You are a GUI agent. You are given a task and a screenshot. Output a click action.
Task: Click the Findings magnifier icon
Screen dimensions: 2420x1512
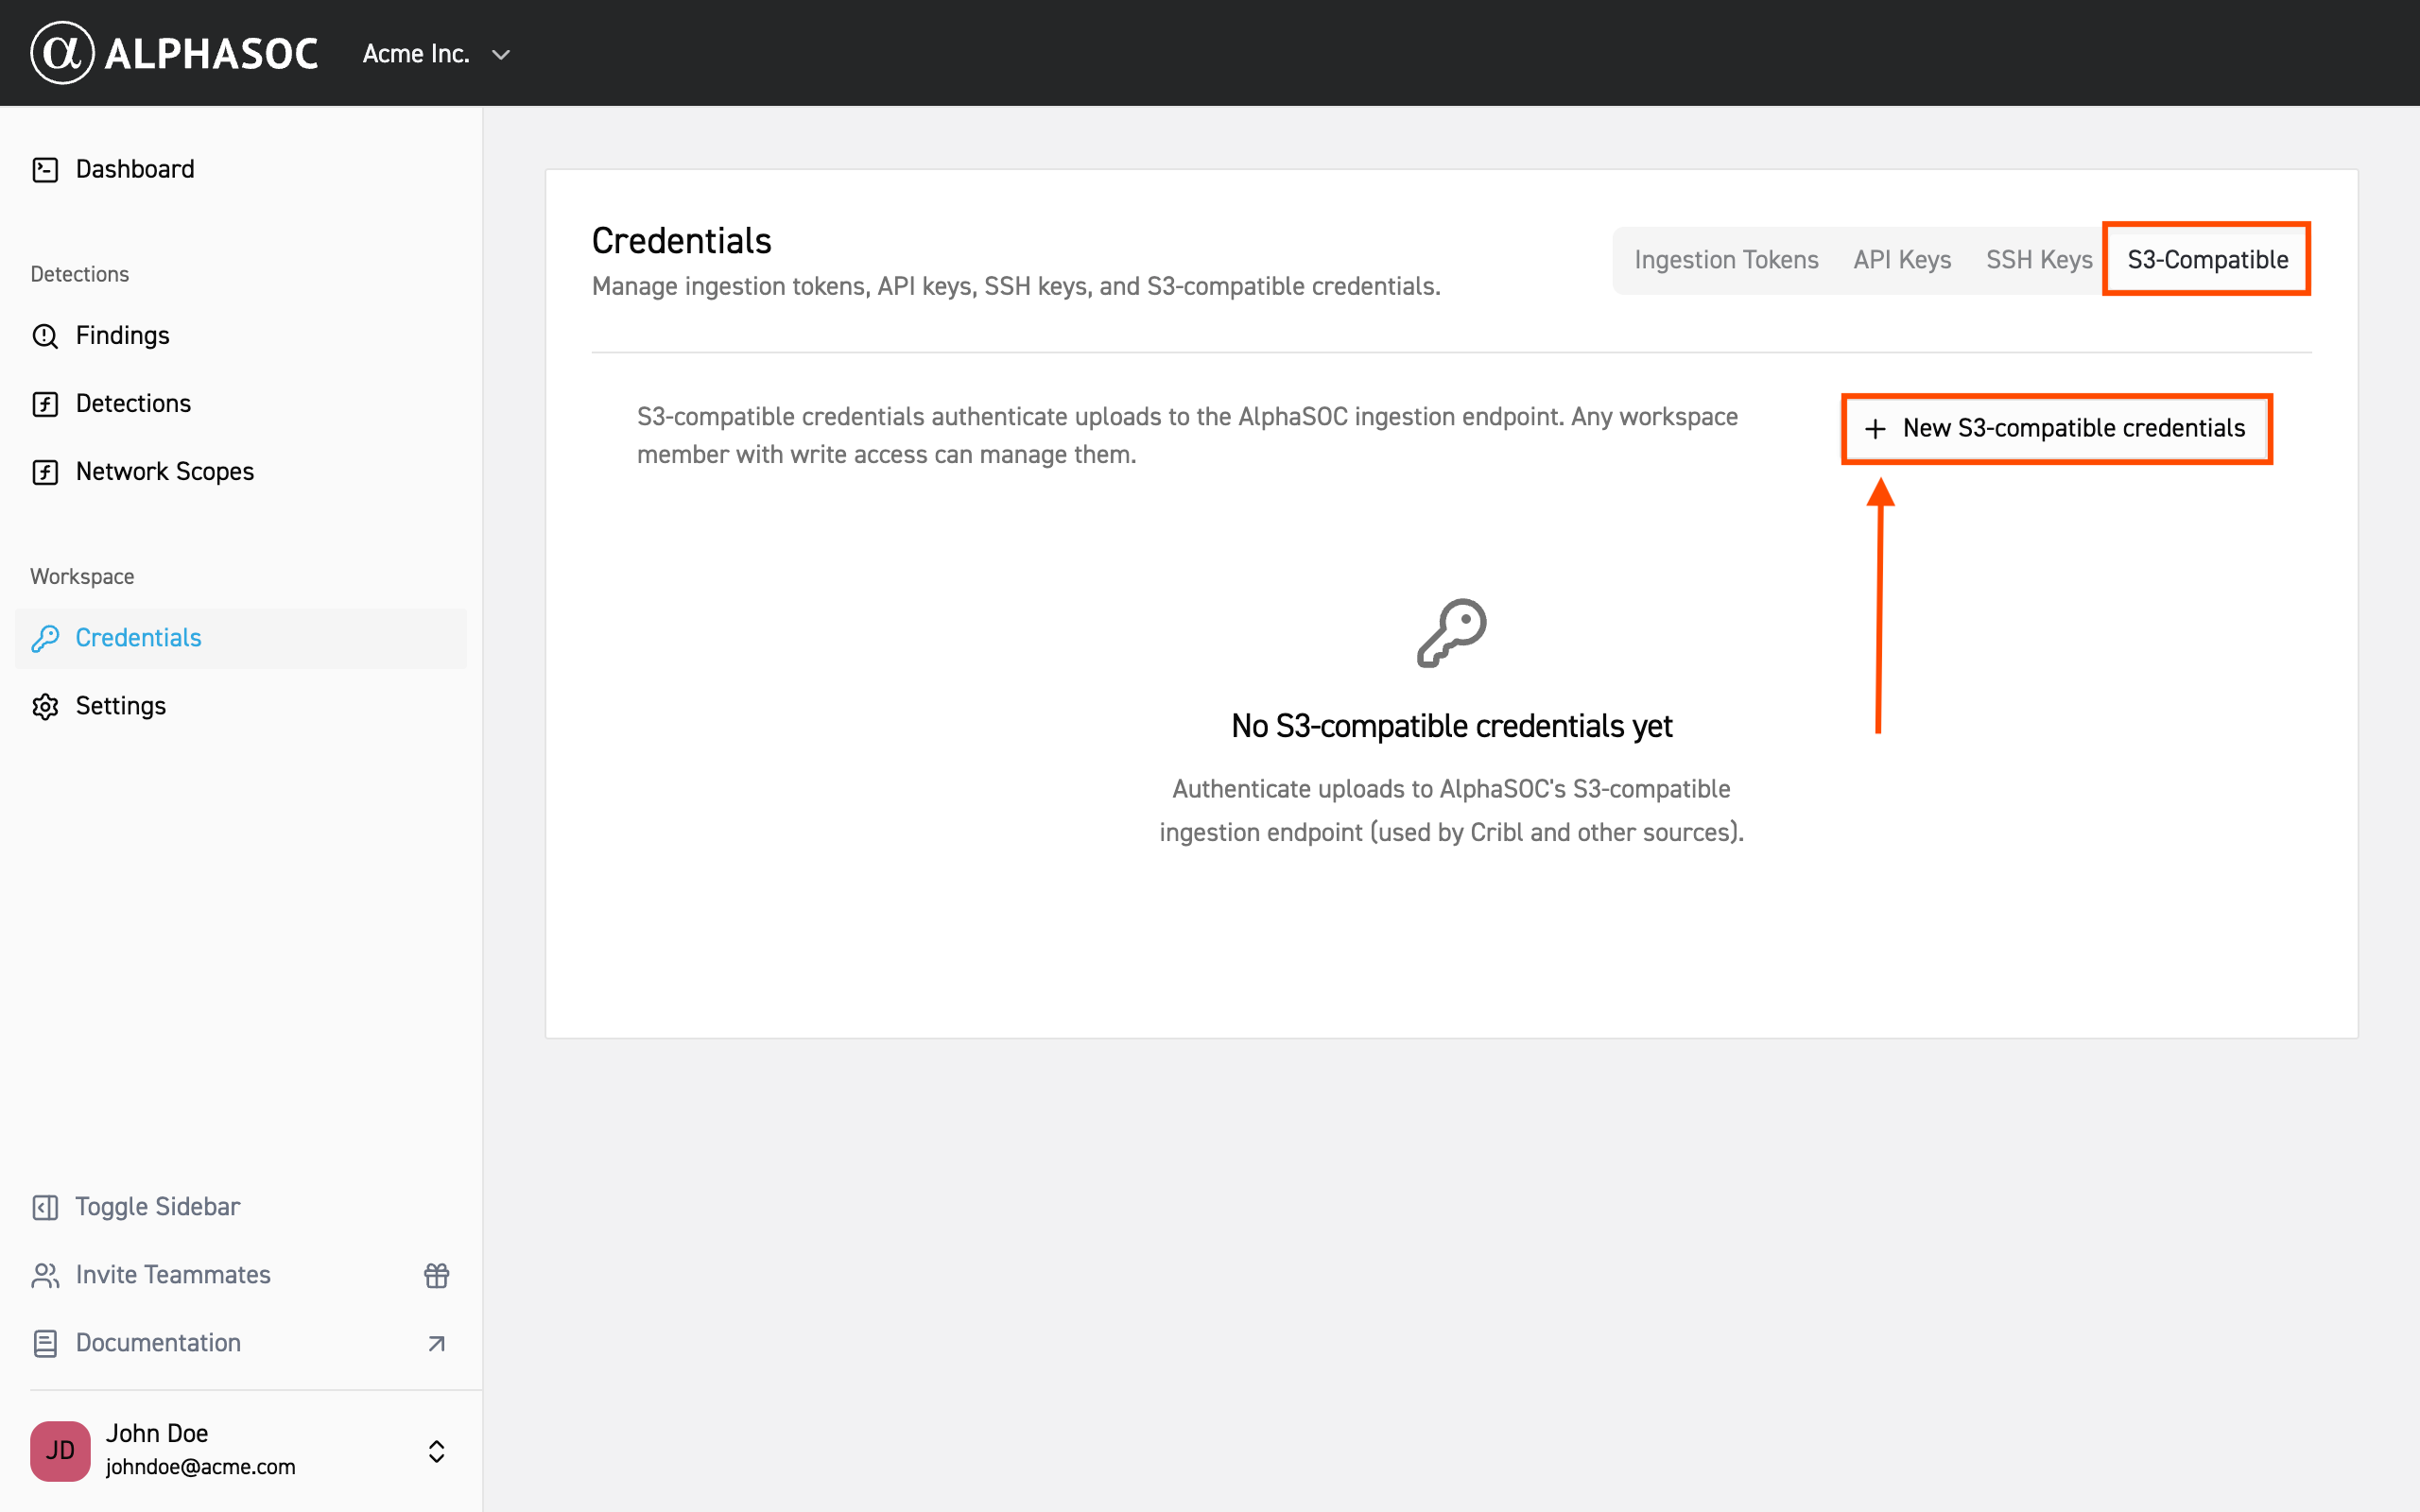(x=45, y=336)
